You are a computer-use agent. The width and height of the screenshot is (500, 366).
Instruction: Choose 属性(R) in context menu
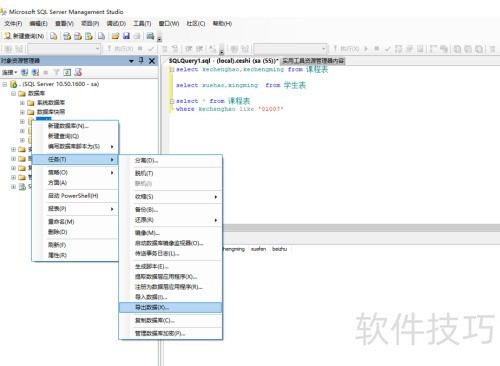(x=75, y=255)
